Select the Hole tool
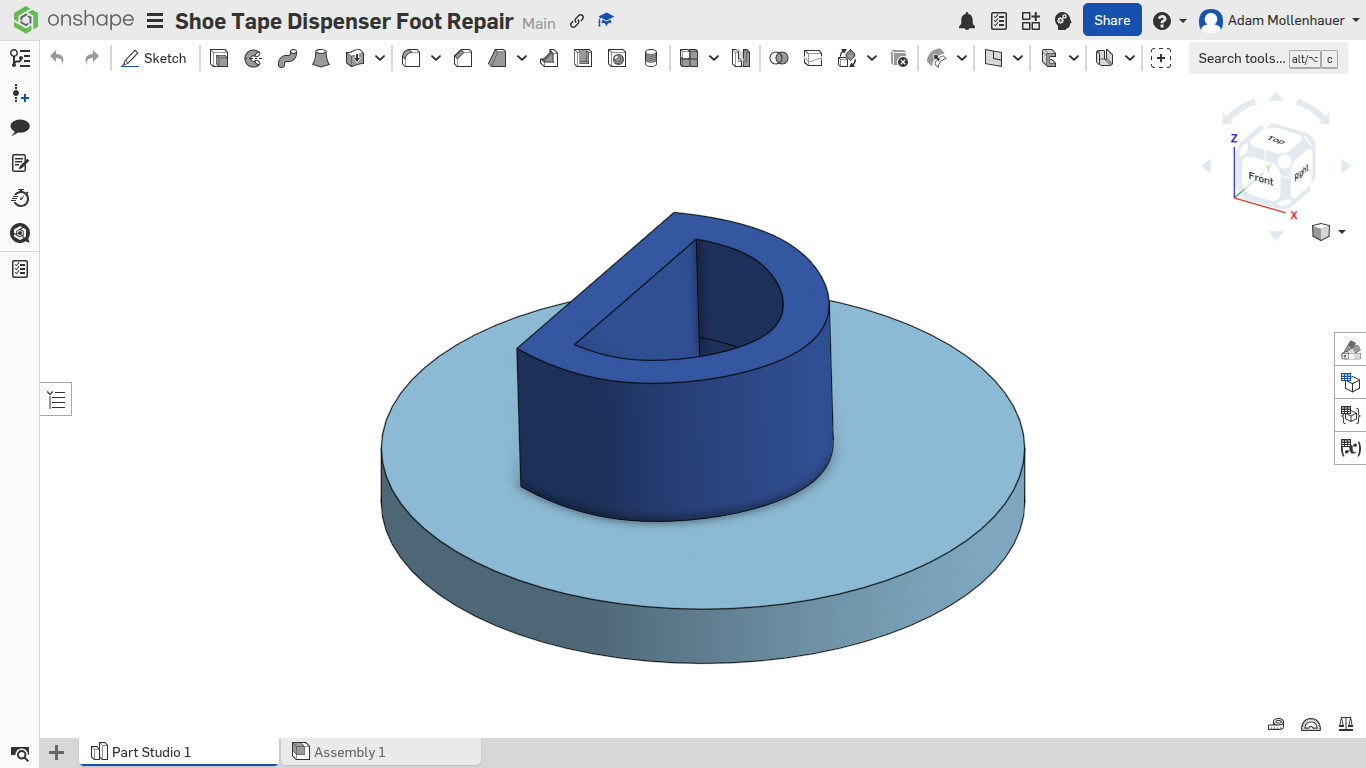This screenshot has width=1366, height=768. (617, 58)
